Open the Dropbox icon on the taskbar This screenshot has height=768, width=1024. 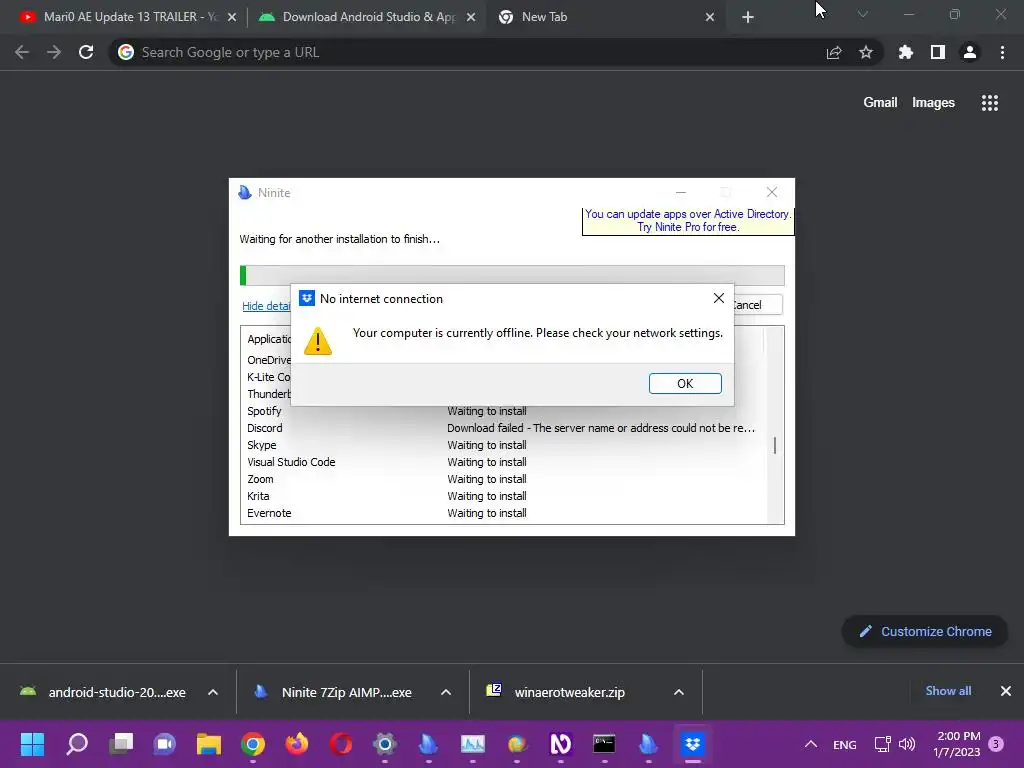point(692,744)
